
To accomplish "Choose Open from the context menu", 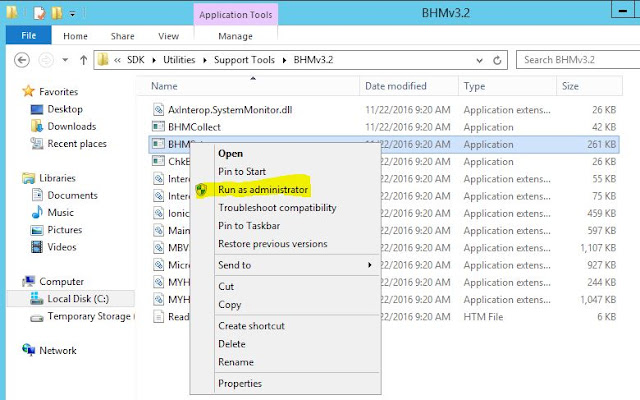I will click(231, 153).
